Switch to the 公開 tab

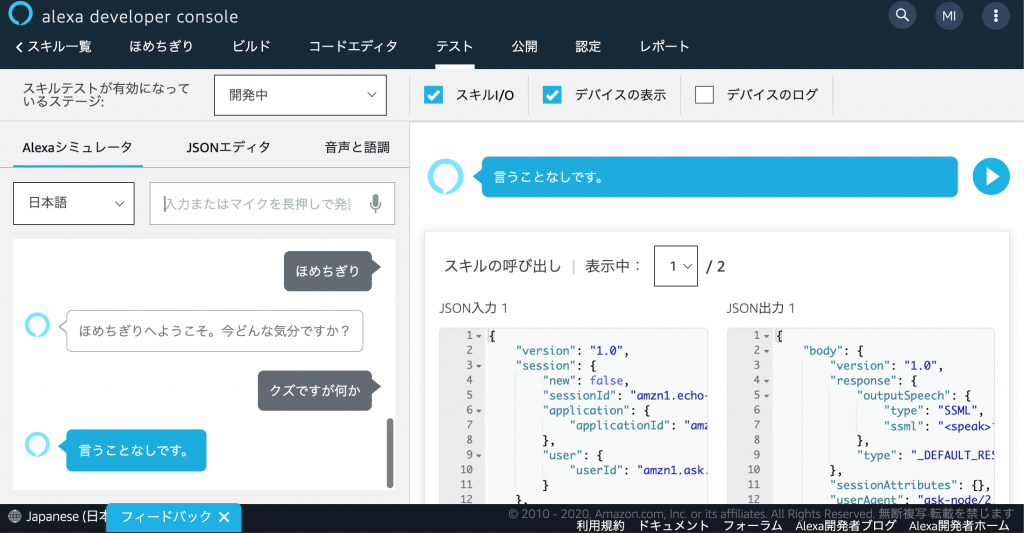click(524, 46)
